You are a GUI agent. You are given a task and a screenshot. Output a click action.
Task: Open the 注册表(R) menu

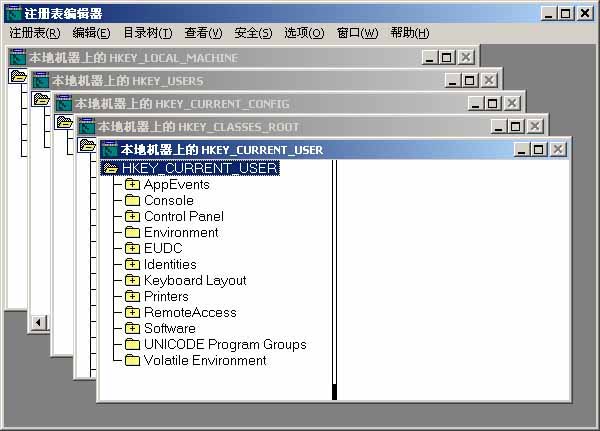[34, 33]
